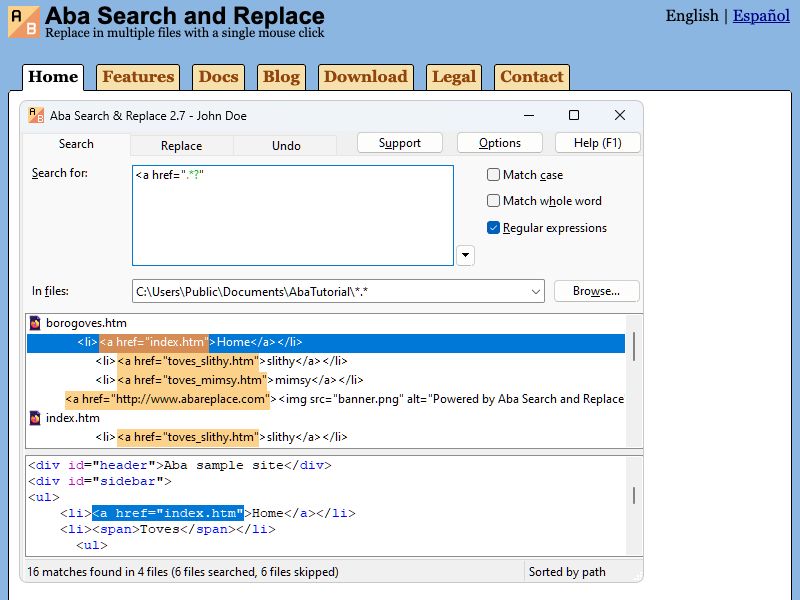Switch to the Replace tab
Screen dimensions: 800x600
181,145
